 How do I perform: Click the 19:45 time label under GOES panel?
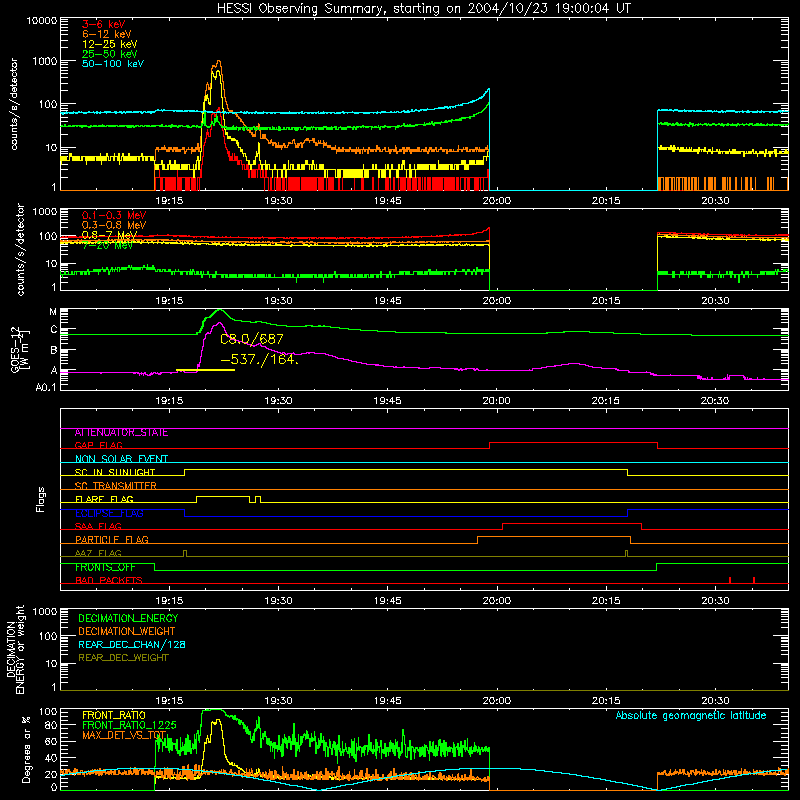point(387,401)
